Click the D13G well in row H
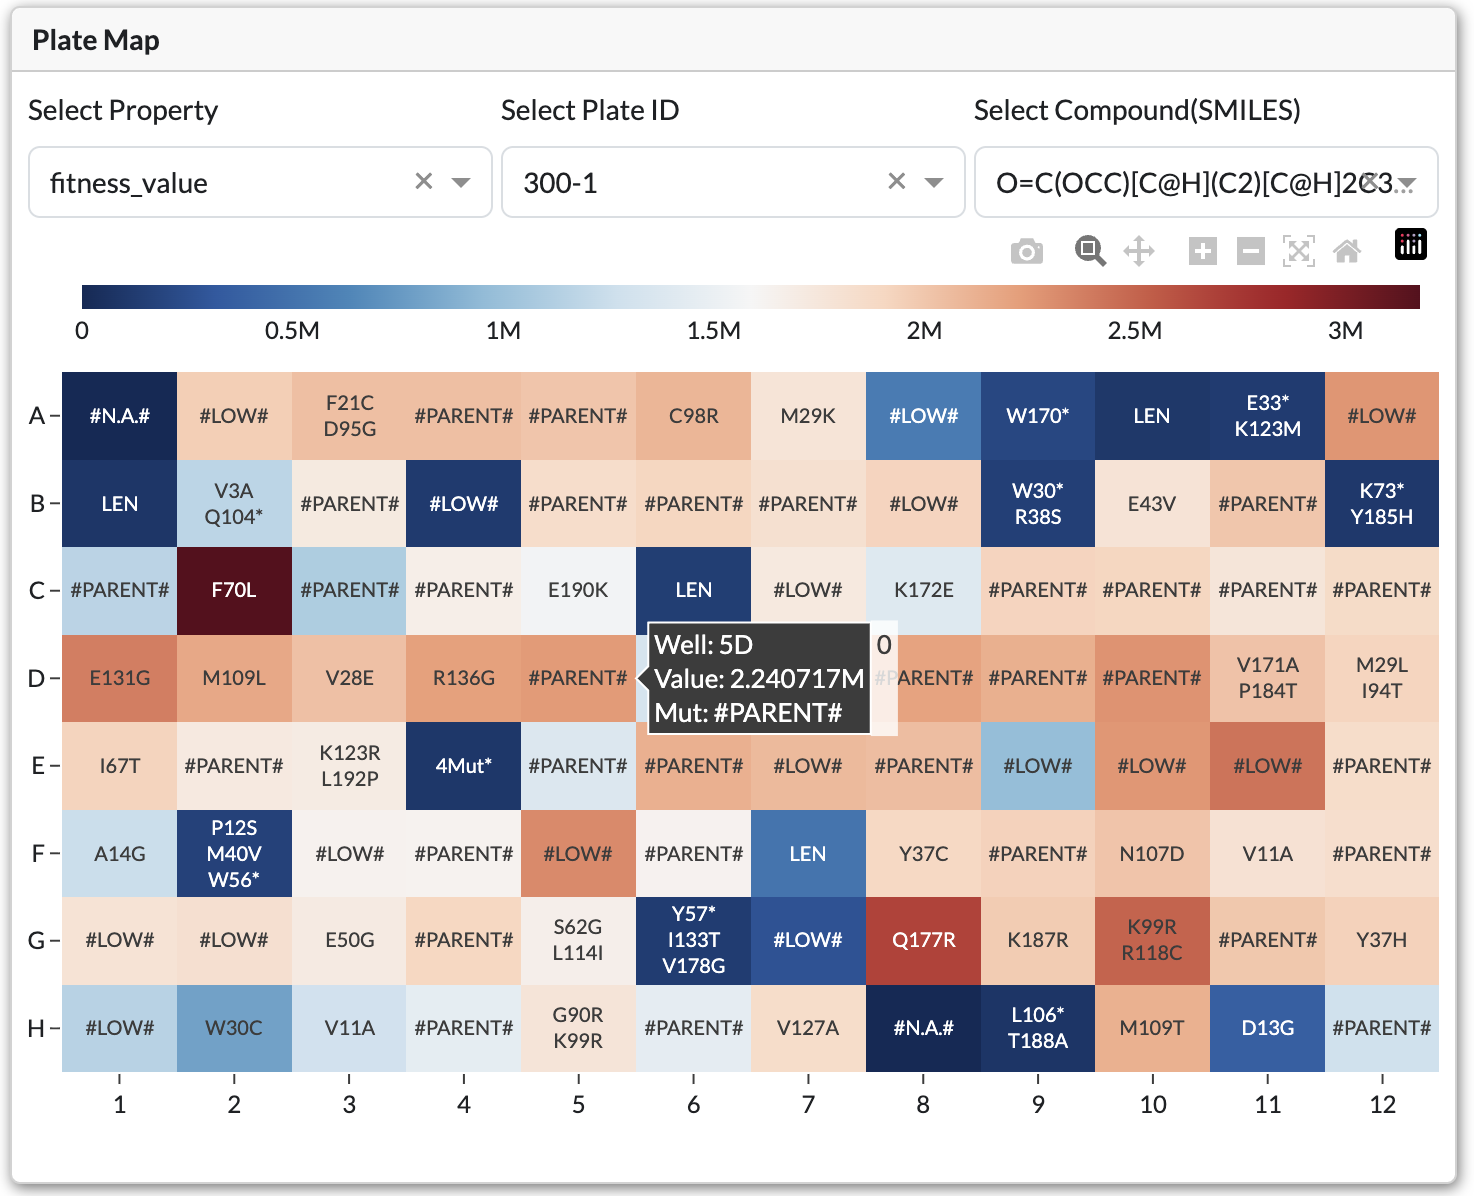This screenshot has width=1474, height=1196. click(x=1267, y=1028)
